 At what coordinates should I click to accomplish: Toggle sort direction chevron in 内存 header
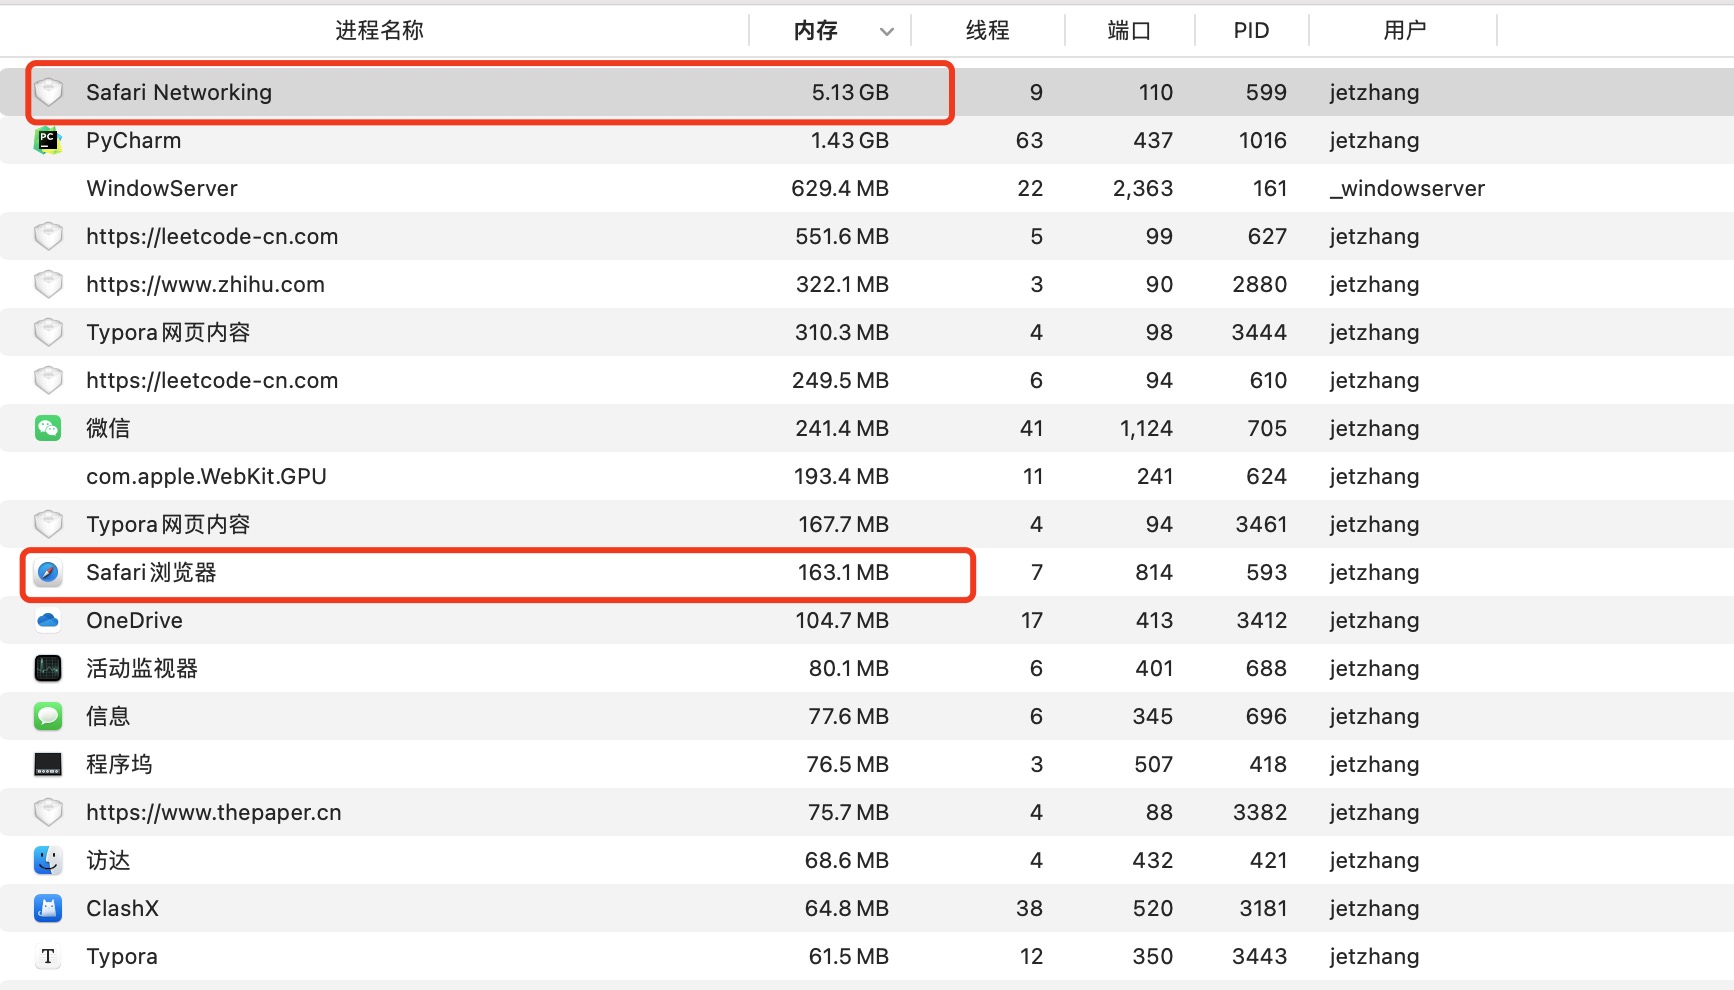(x=886, y=32)
